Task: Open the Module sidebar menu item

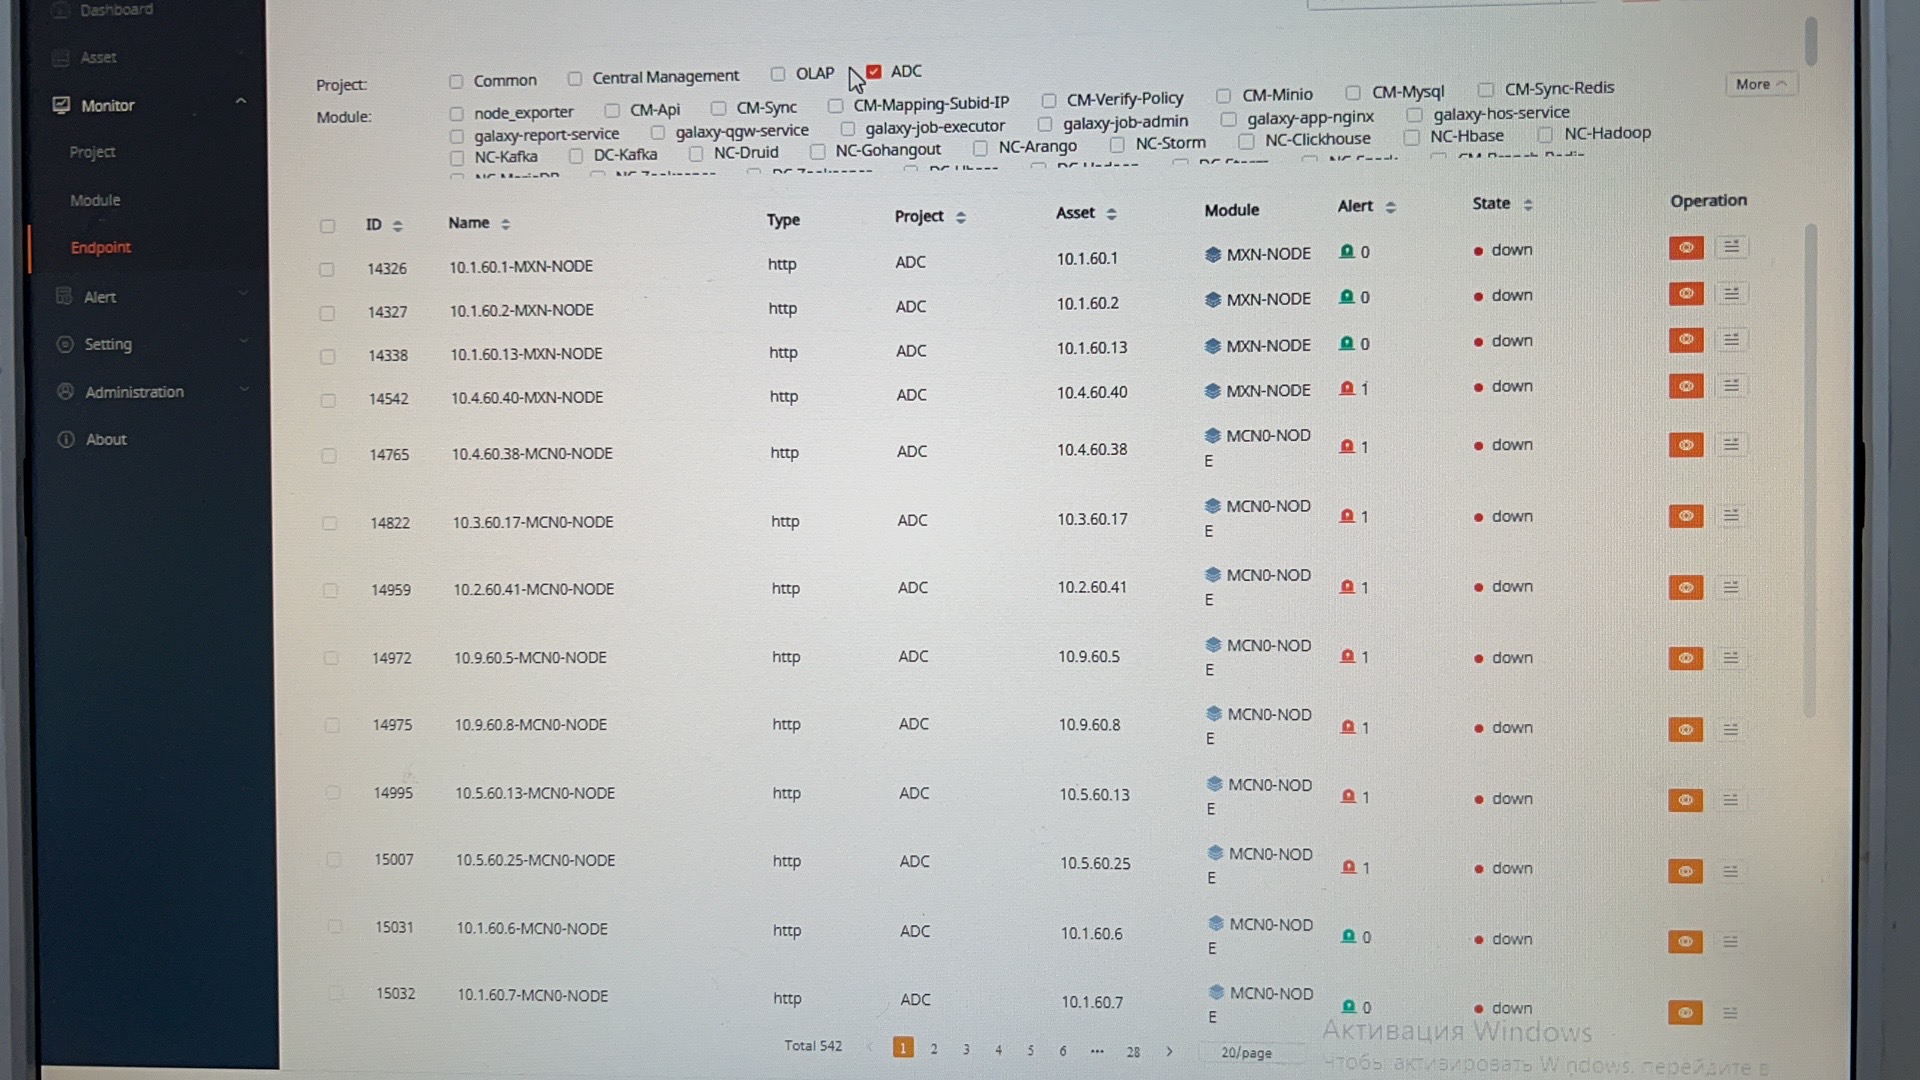Action: coord(95,200)
